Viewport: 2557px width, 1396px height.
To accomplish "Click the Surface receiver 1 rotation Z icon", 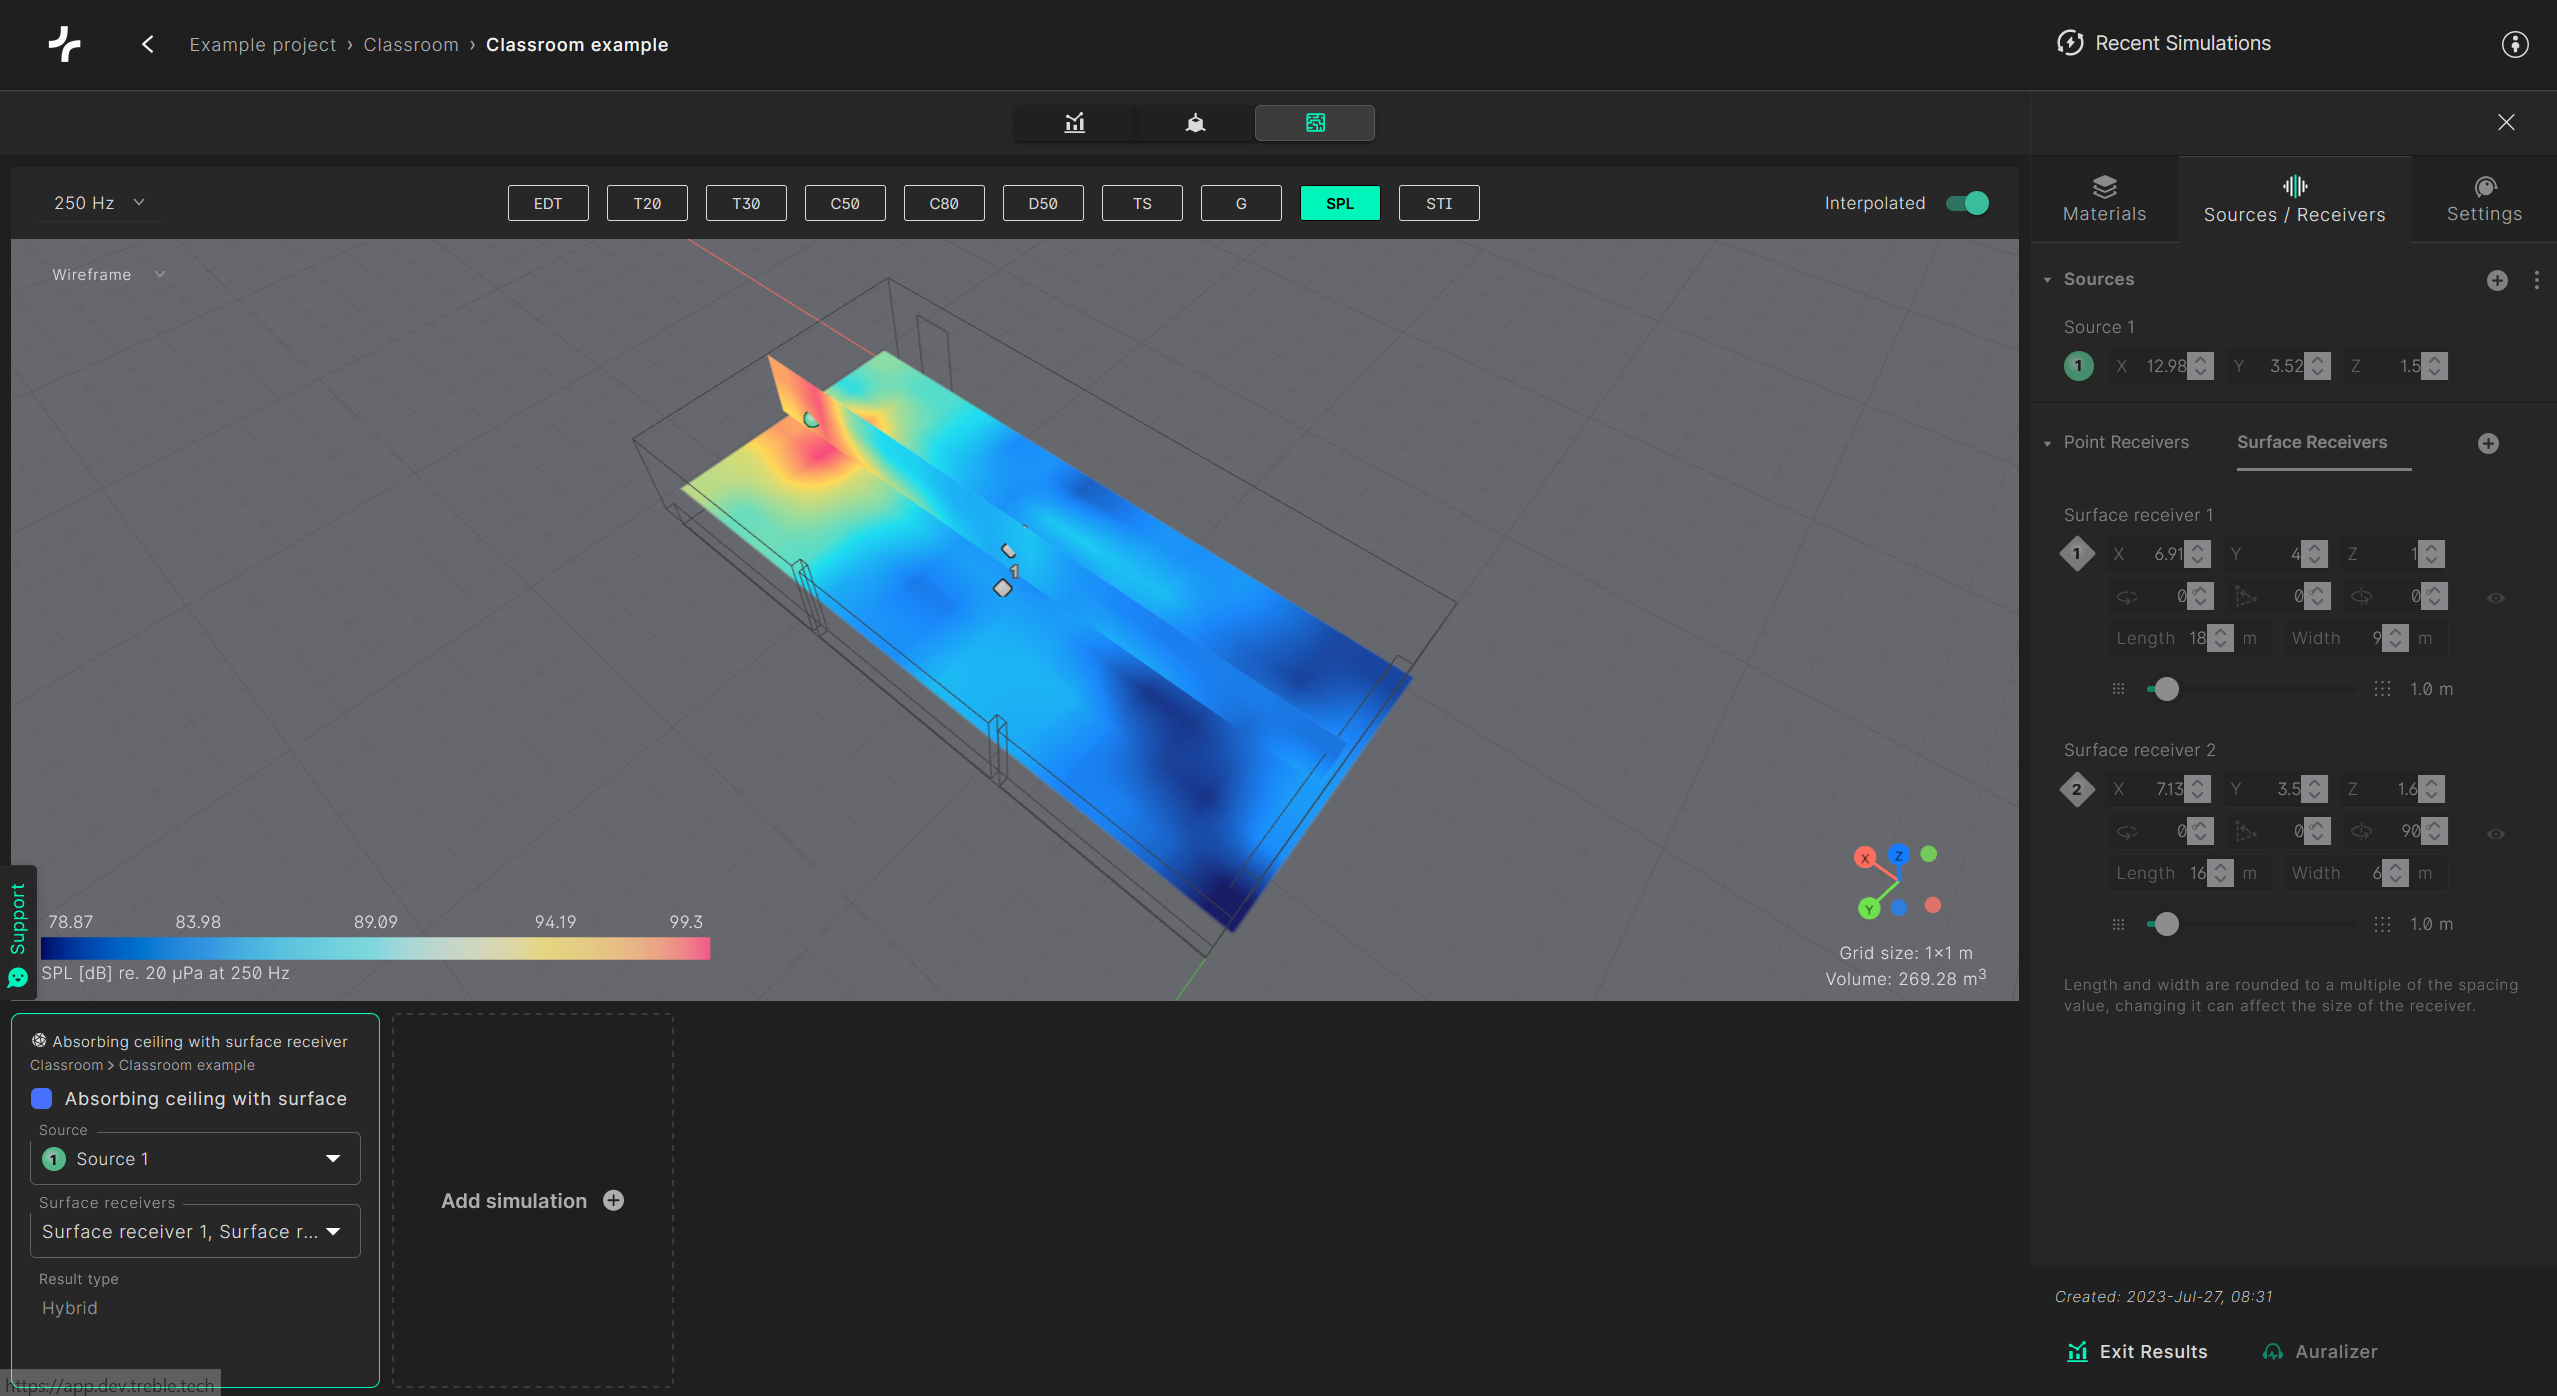I will point(2361,597).
